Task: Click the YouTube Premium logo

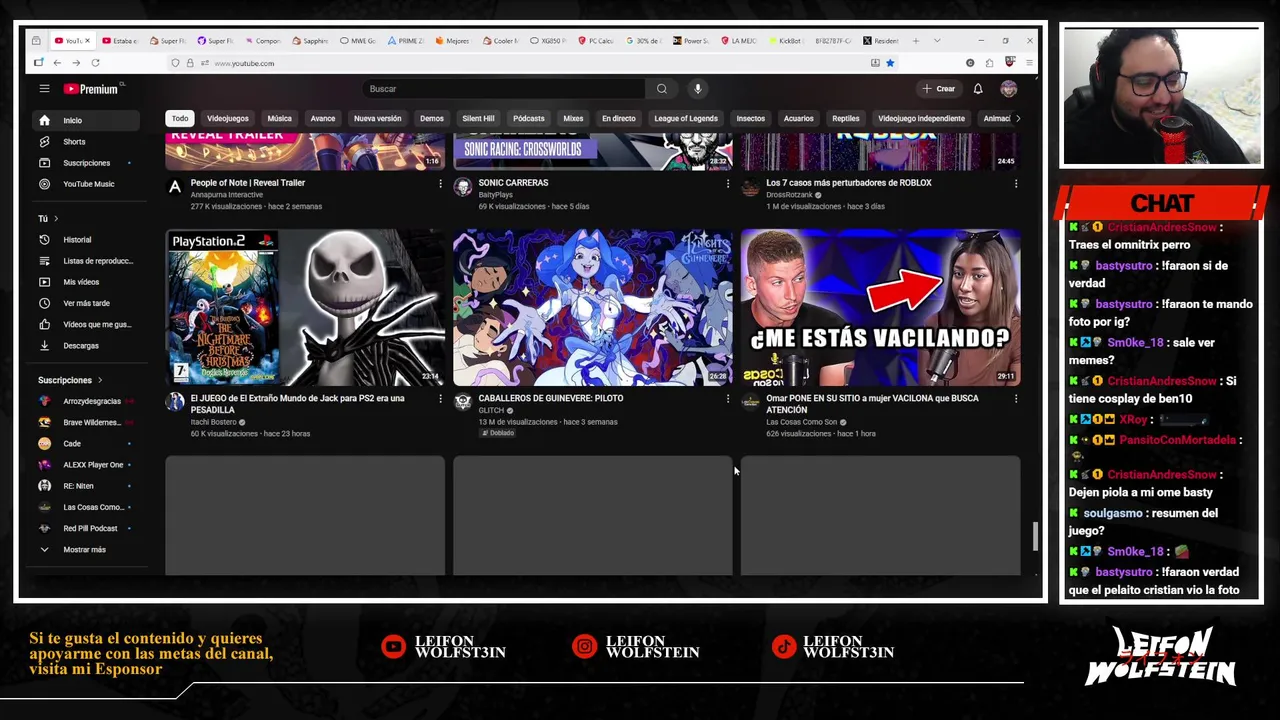Action: [91, 89]
